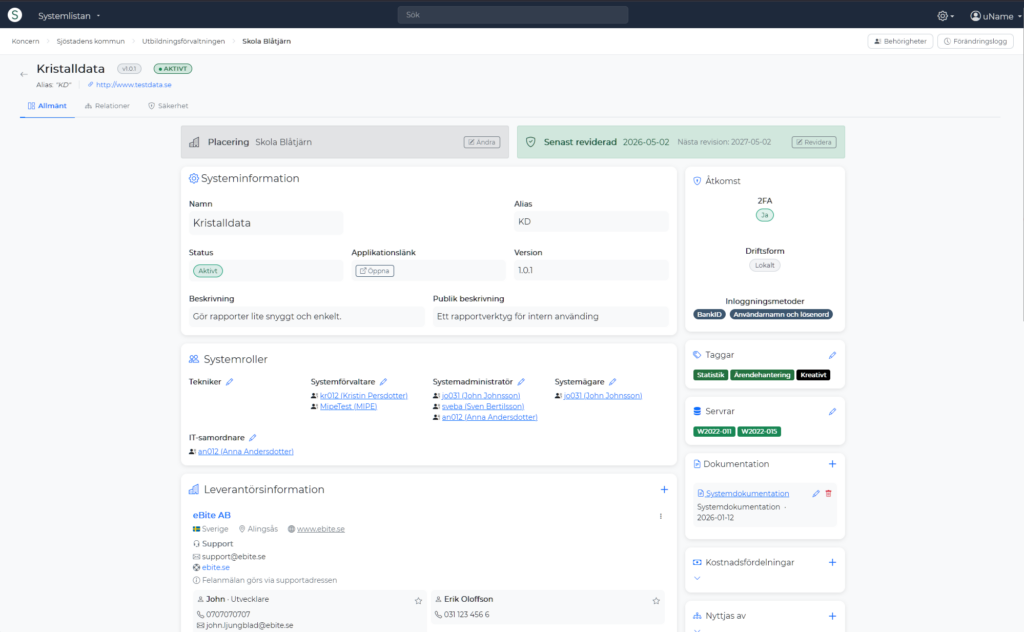Click the W2022-011 server tag

tap(714, 432)
